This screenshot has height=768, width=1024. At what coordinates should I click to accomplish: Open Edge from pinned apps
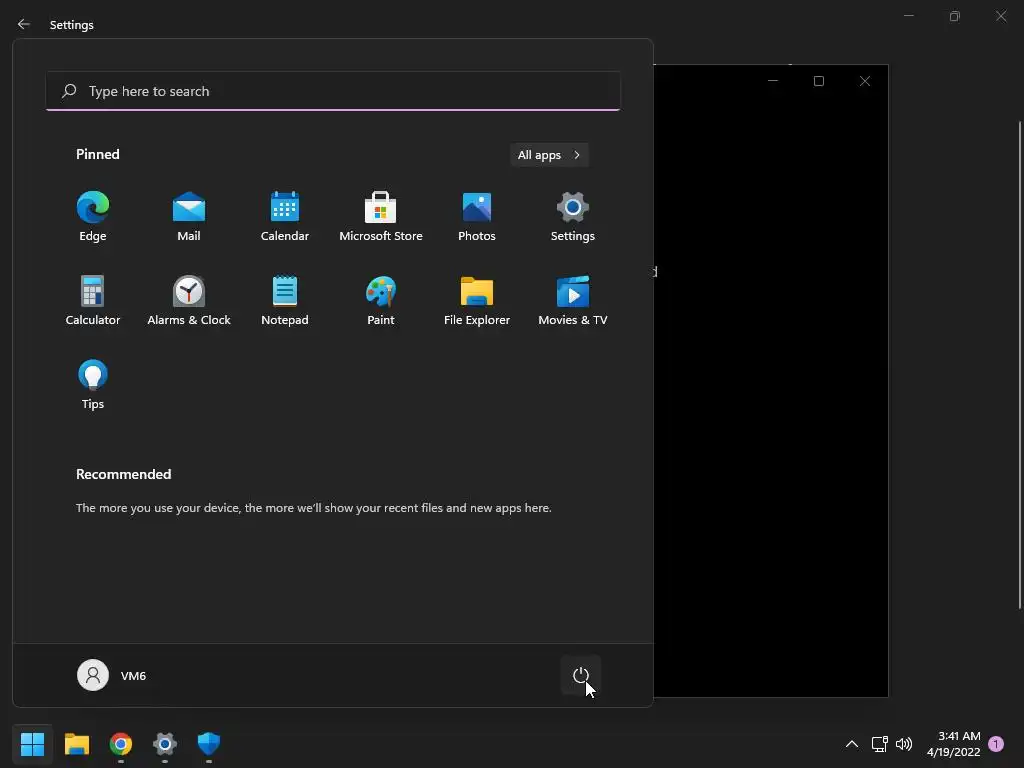[93, 217]
